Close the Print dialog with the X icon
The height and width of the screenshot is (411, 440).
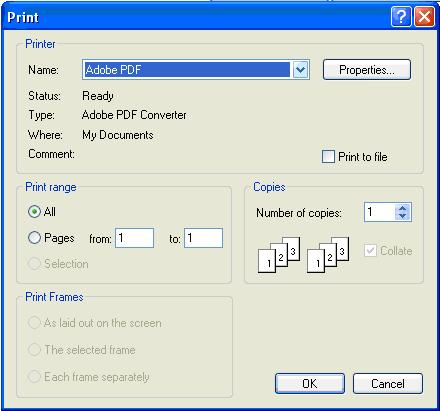[424, 16]
